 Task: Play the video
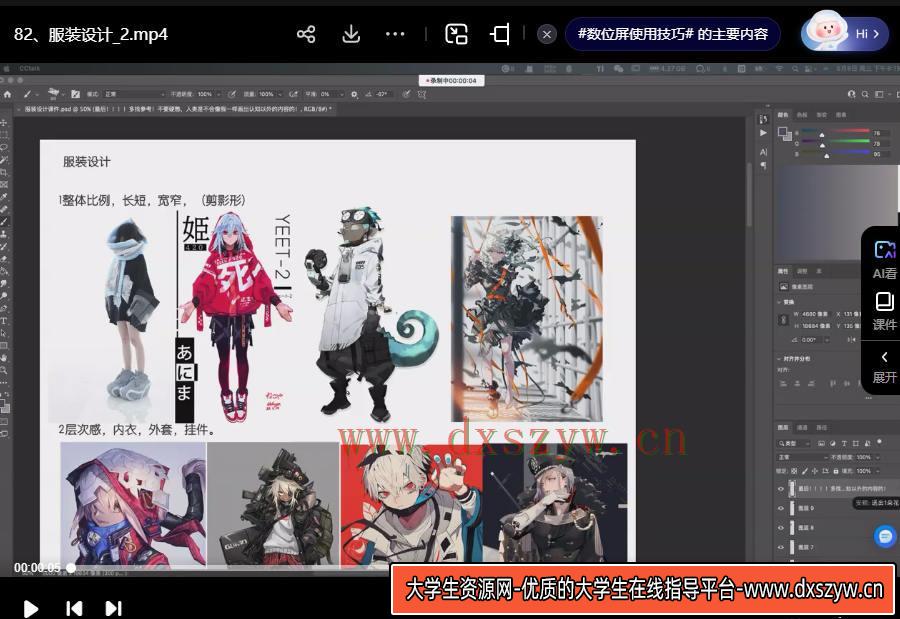coord(30,608)
